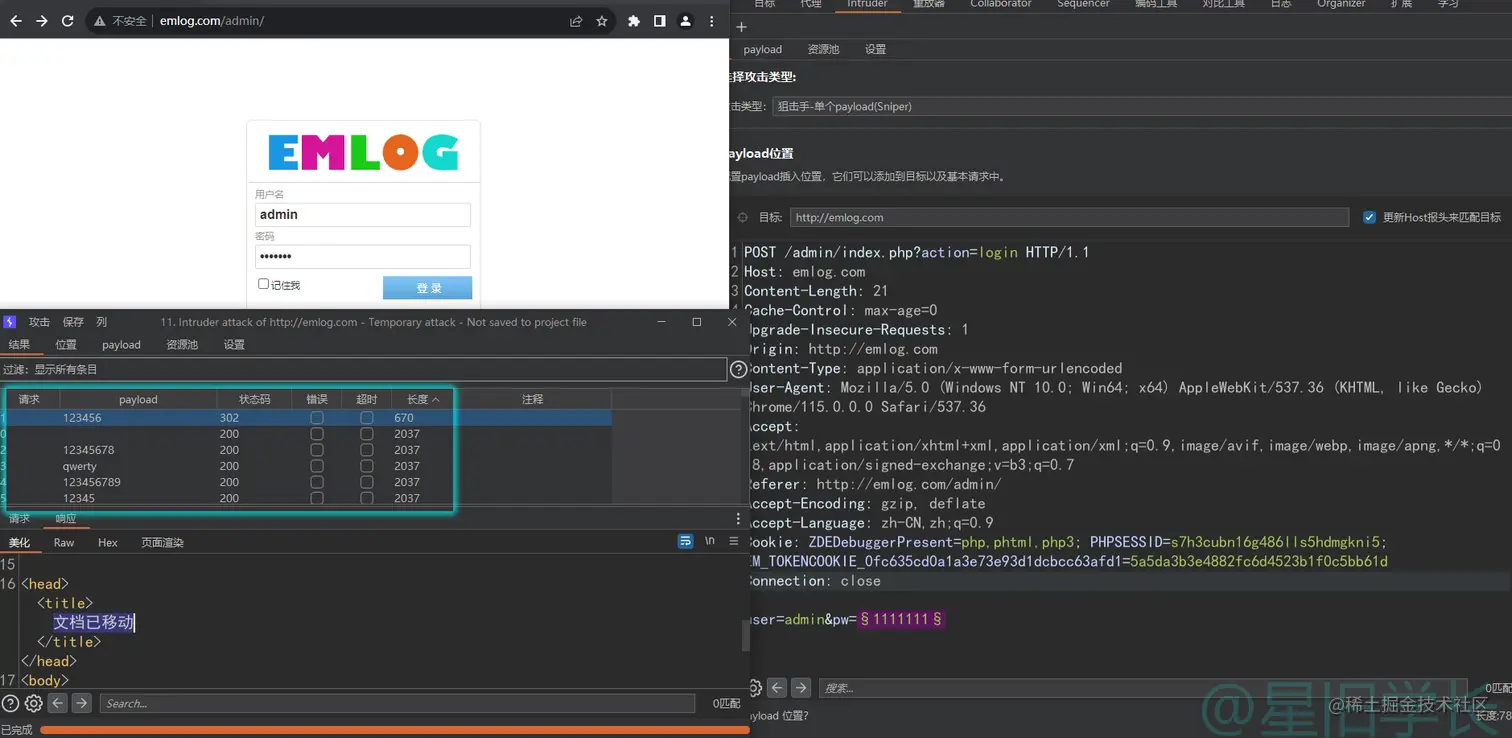Sort by the 状态码 column header
Image resolution: width=1512 pixels, height=738 pixels.
255,399
